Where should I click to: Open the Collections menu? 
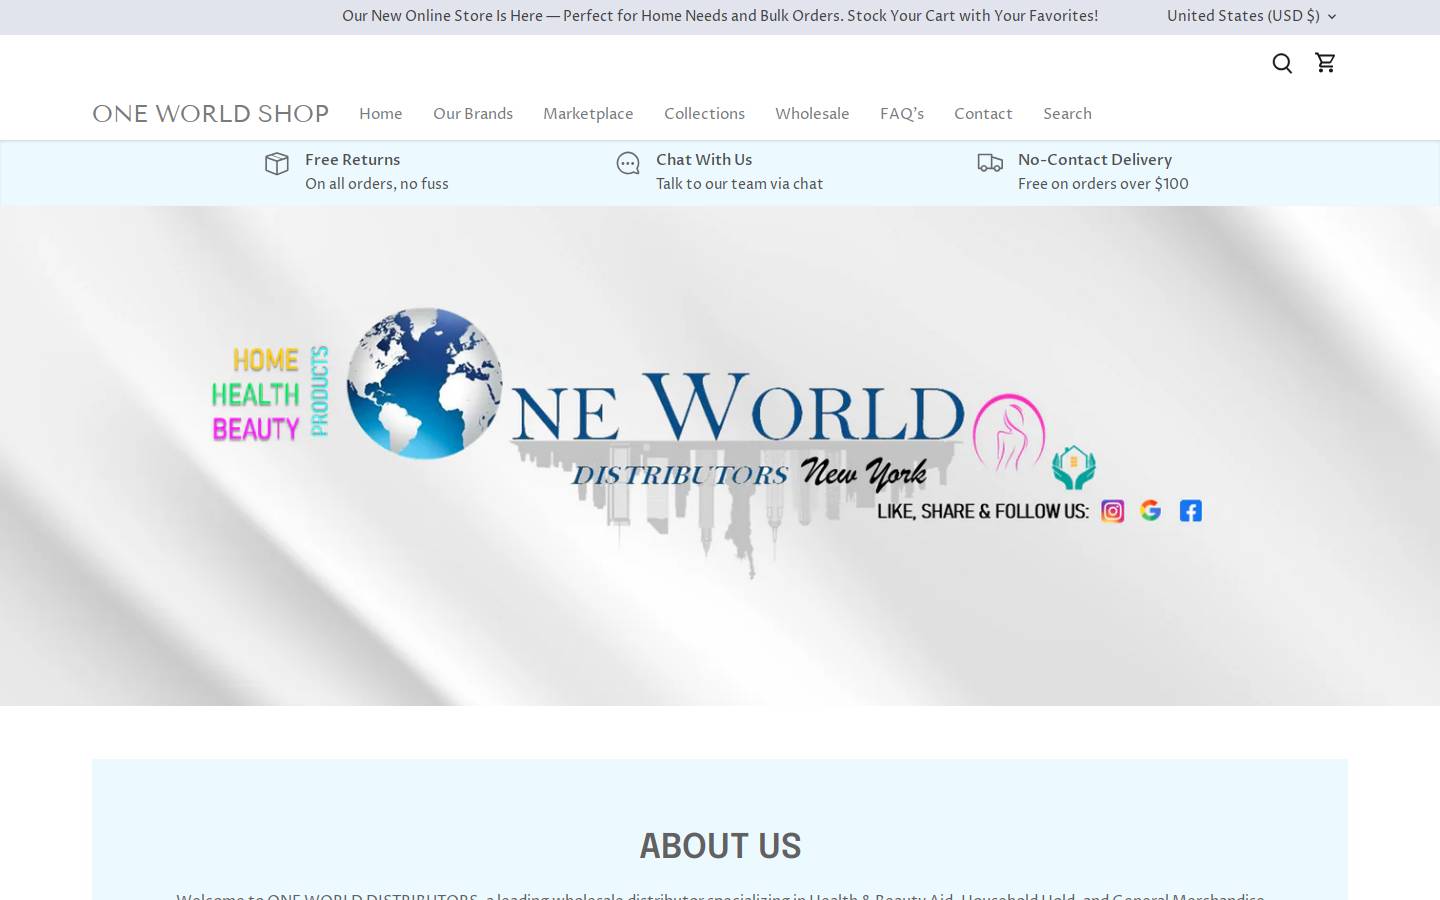pos(704,114)
